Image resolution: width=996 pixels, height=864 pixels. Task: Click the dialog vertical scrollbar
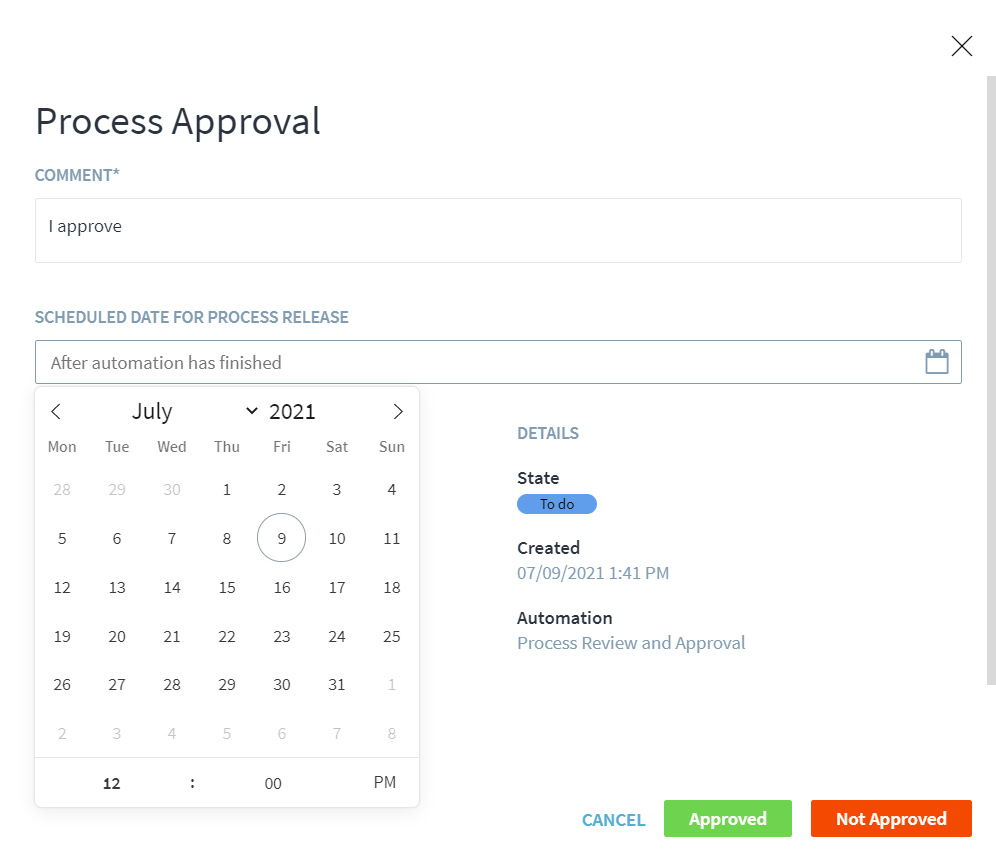point(990,380)
